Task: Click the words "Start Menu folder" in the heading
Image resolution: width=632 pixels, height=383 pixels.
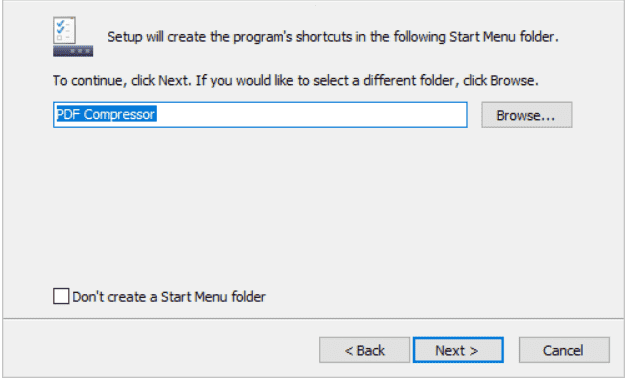Action: tap(504, 37)
